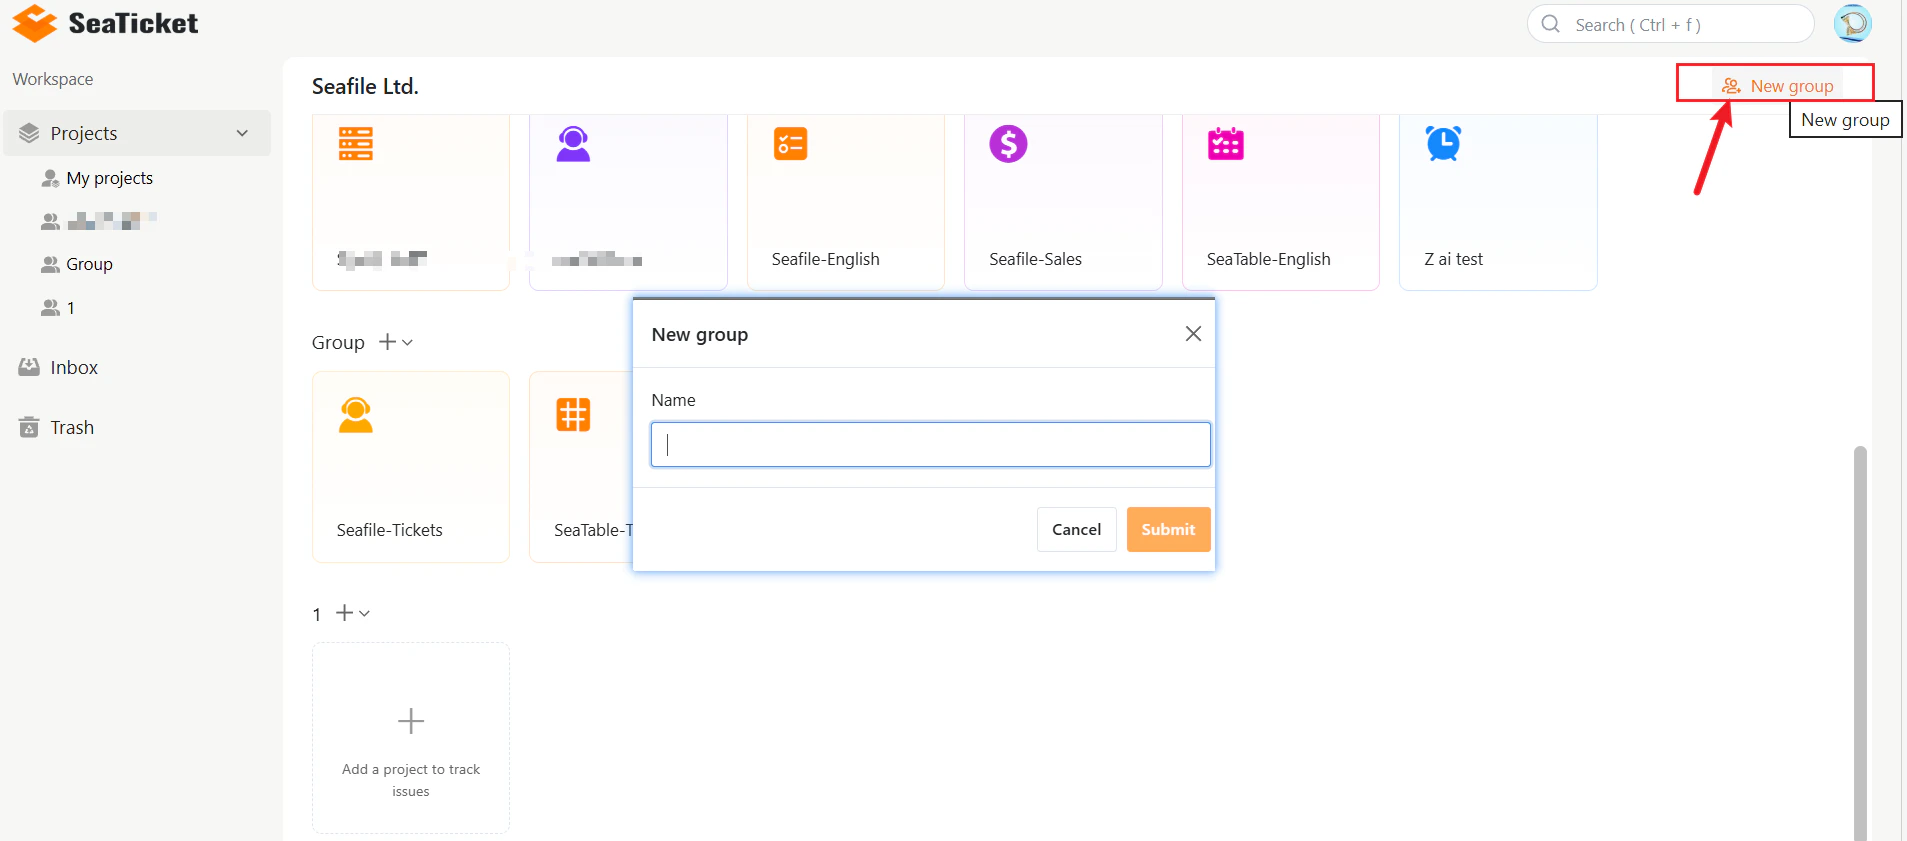Submit the new group name
Viewport: 1907px width, 841px height.
[1168, 529]
